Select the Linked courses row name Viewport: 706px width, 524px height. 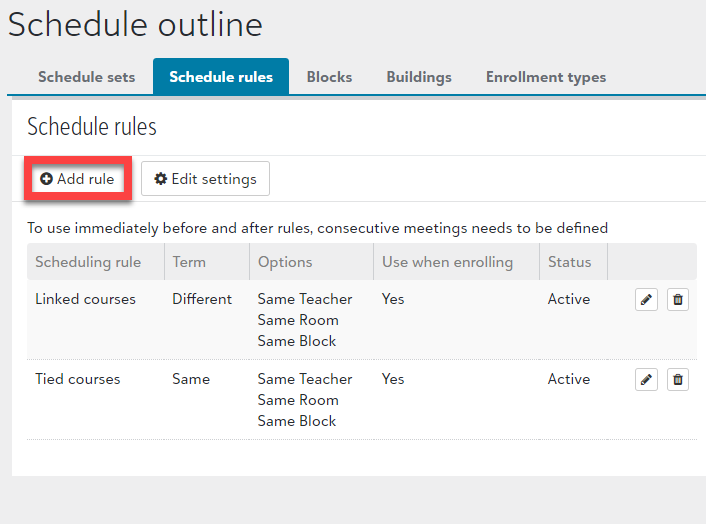tap(85, 299)
